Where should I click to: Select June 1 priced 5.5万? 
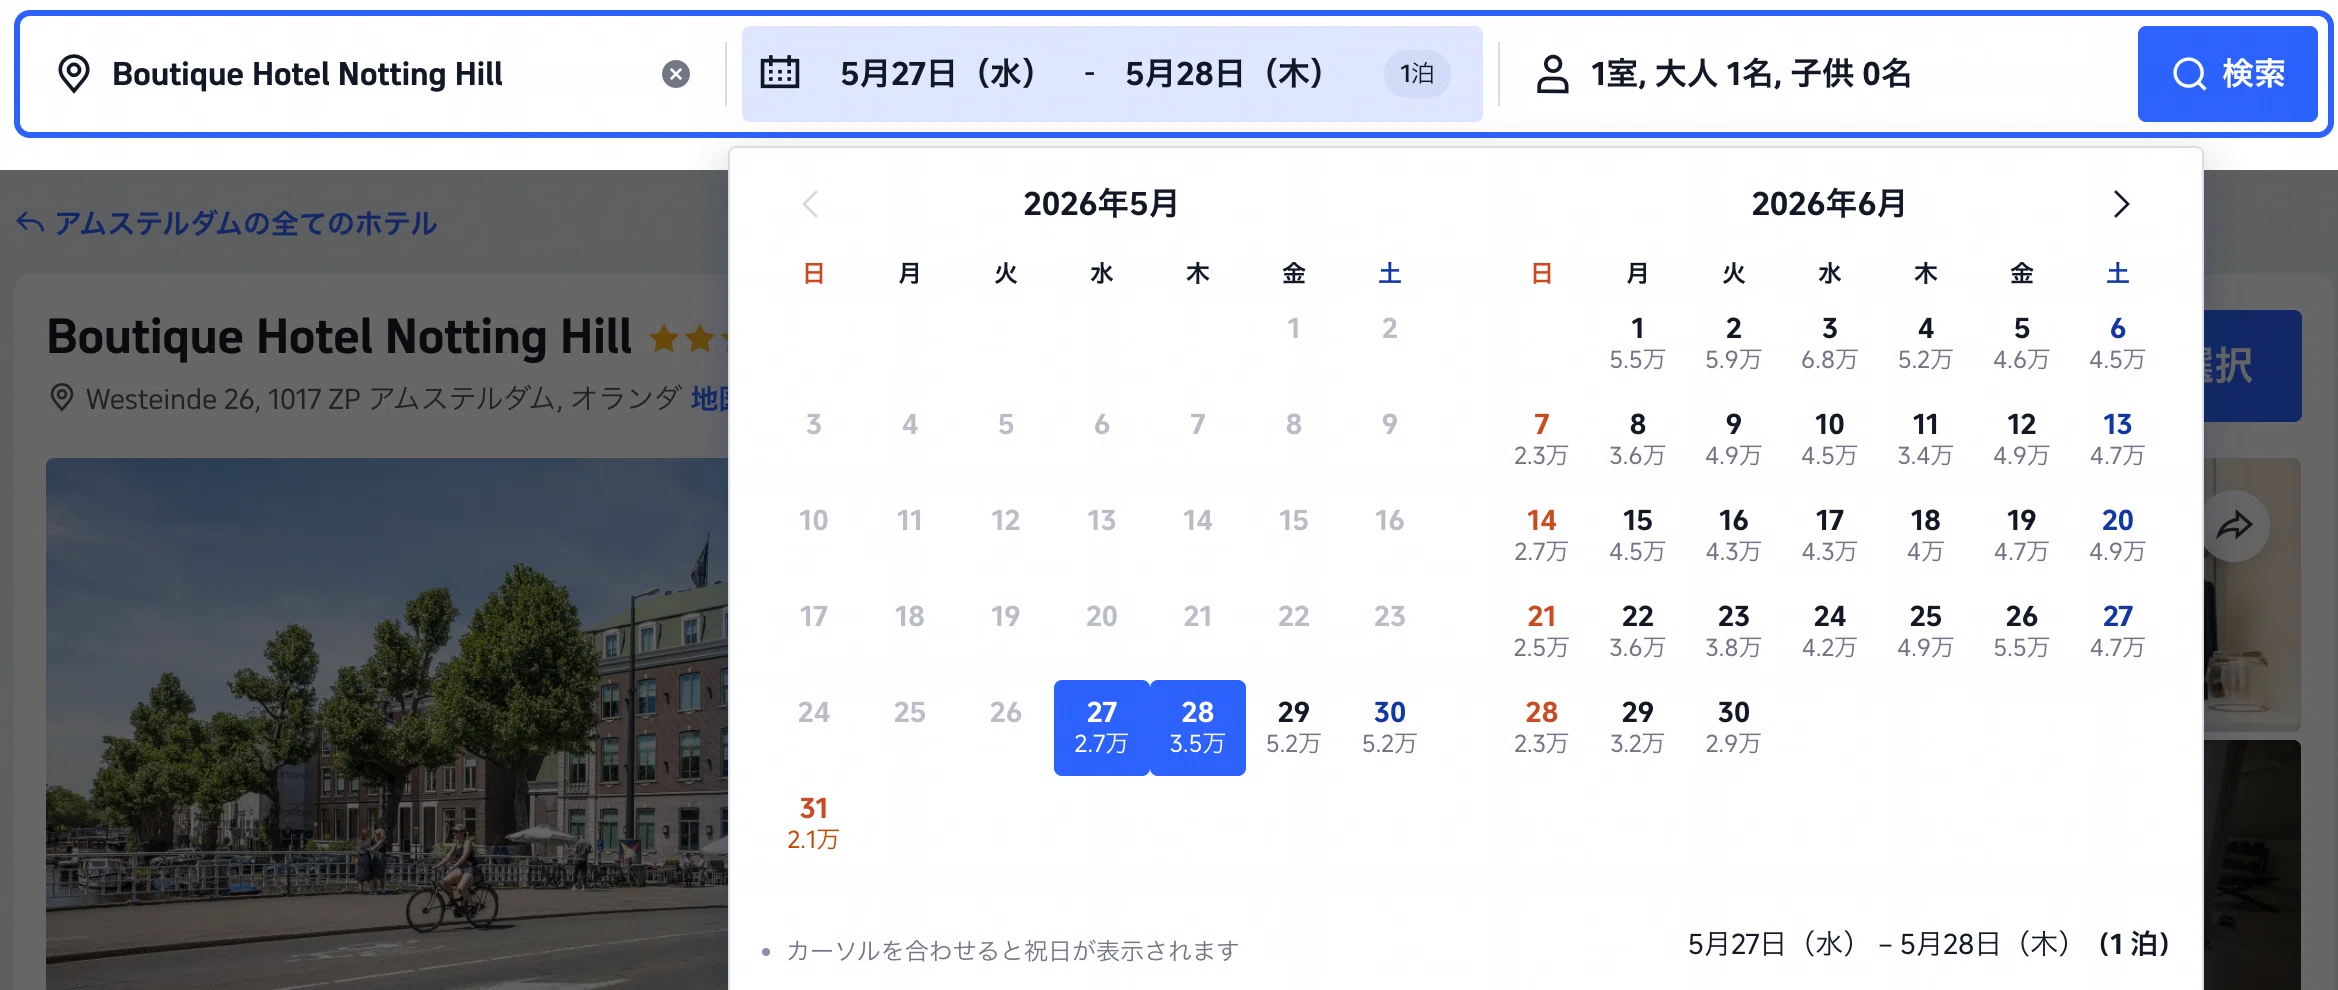point(1638,343)
